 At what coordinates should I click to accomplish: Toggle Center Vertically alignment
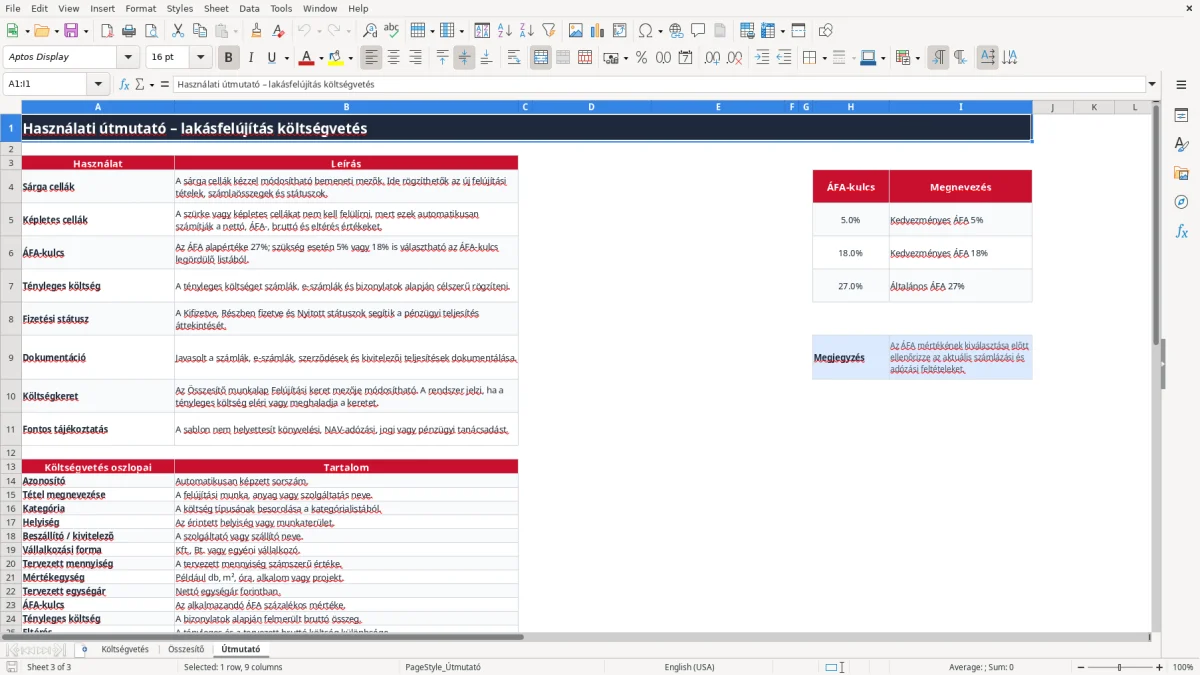(x=464, y=58)
